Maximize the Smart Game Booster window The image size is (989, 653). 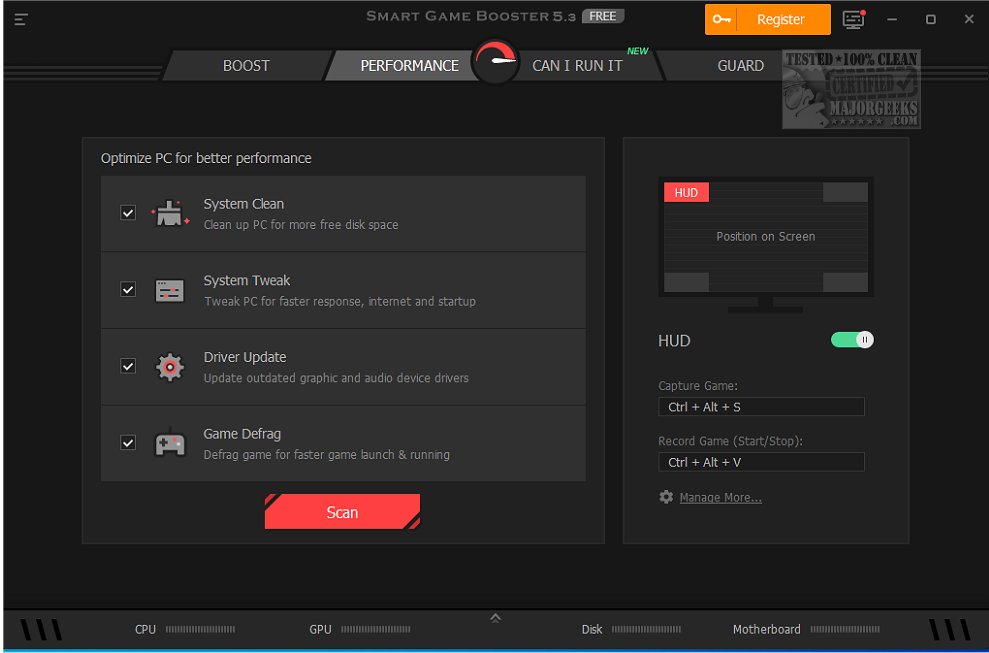(x=930, y=20)
